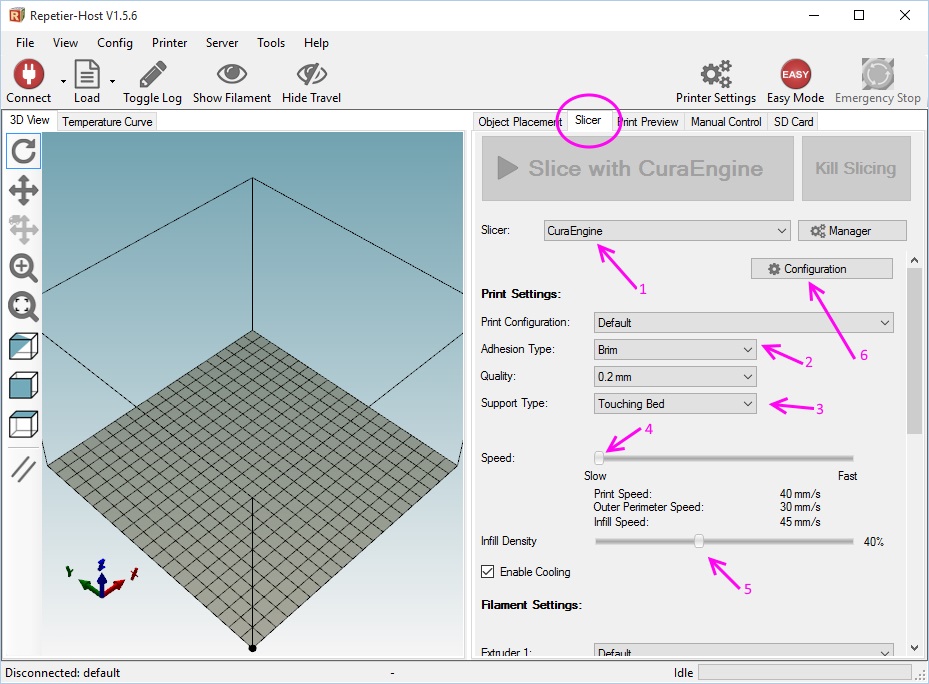Image resolution: width=929 pixels, height=684 pixels.
Task: Click the Speed slider handle
Action: click(599, 458)
